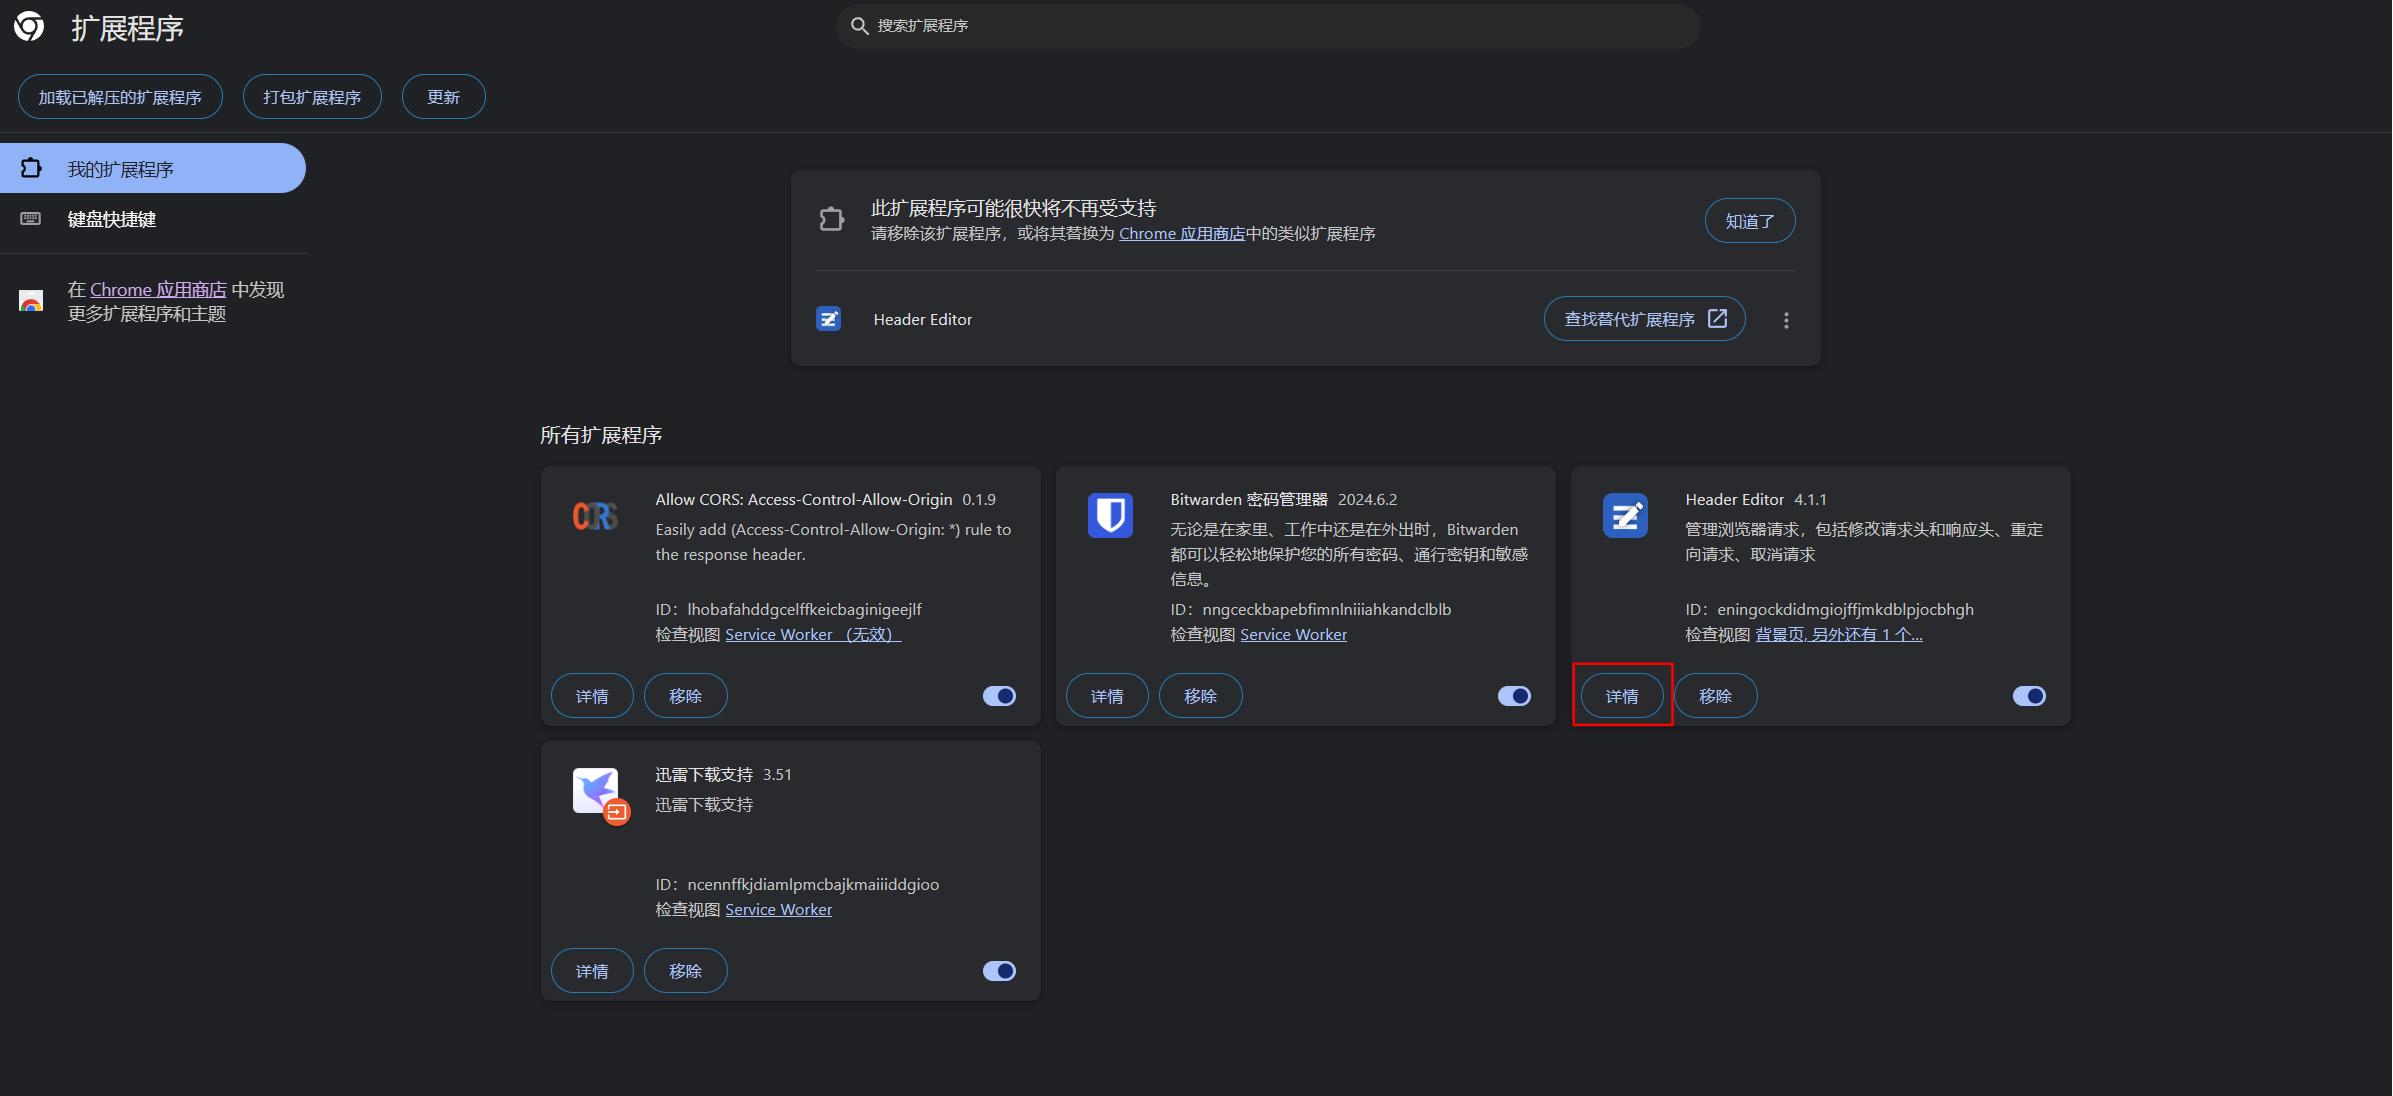Click 移除 for Allow CORS
This screenshot has height=1096, width=2393.
click(685, 696)
